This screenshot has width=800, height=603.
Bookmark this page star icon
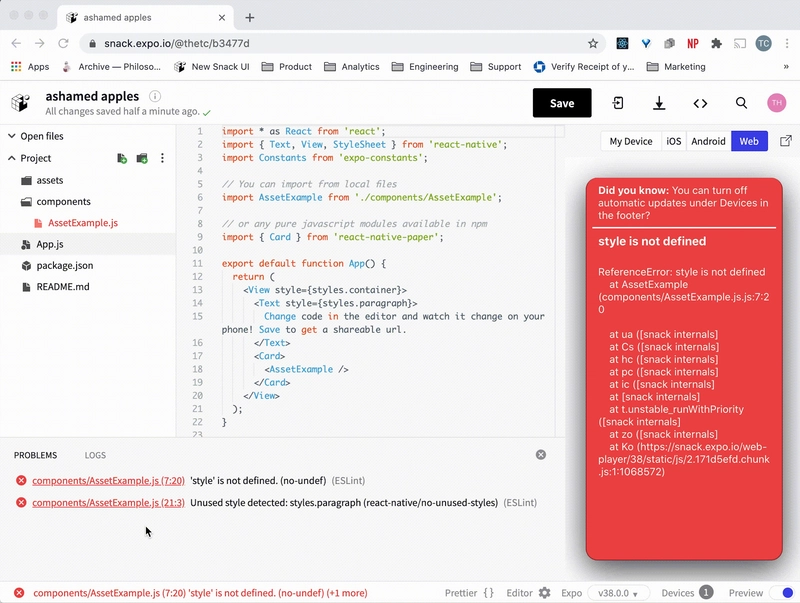593,43
